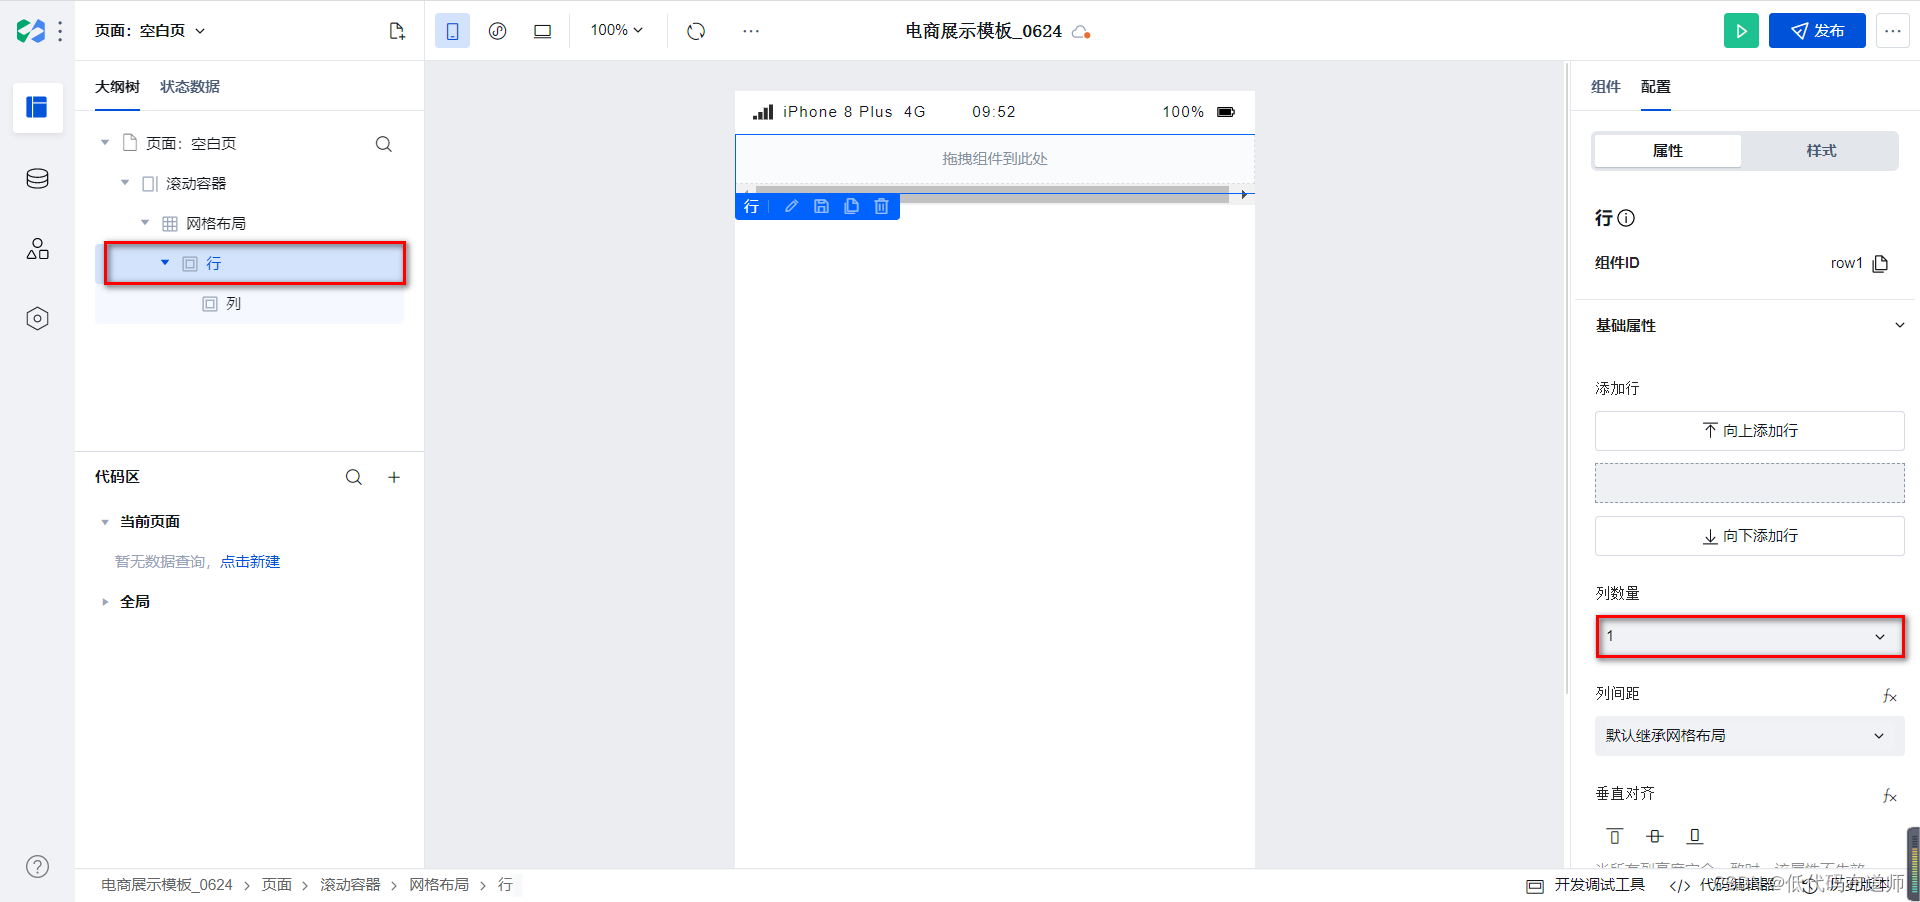The image size is (1920, 902).
Task: Open the data source sidebar icon
Action: click(x=37, y=179)
